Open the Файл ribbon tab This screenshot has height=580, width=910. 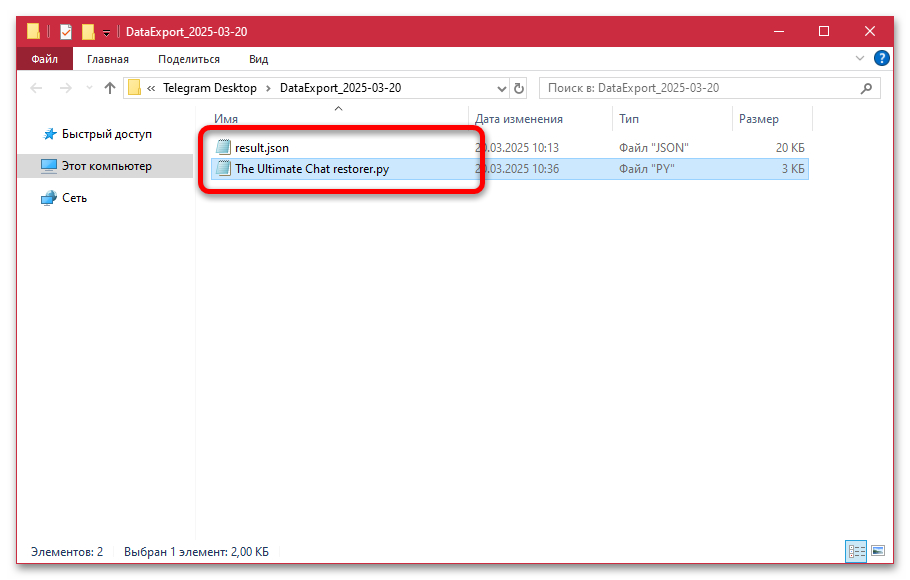click(x=44, y=60)
